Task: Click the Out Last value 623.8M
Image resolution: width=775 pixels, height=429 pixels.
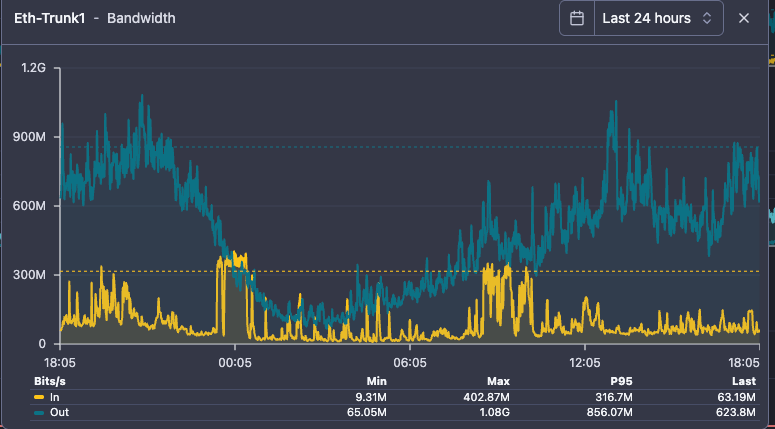Action: click(736, 412)
